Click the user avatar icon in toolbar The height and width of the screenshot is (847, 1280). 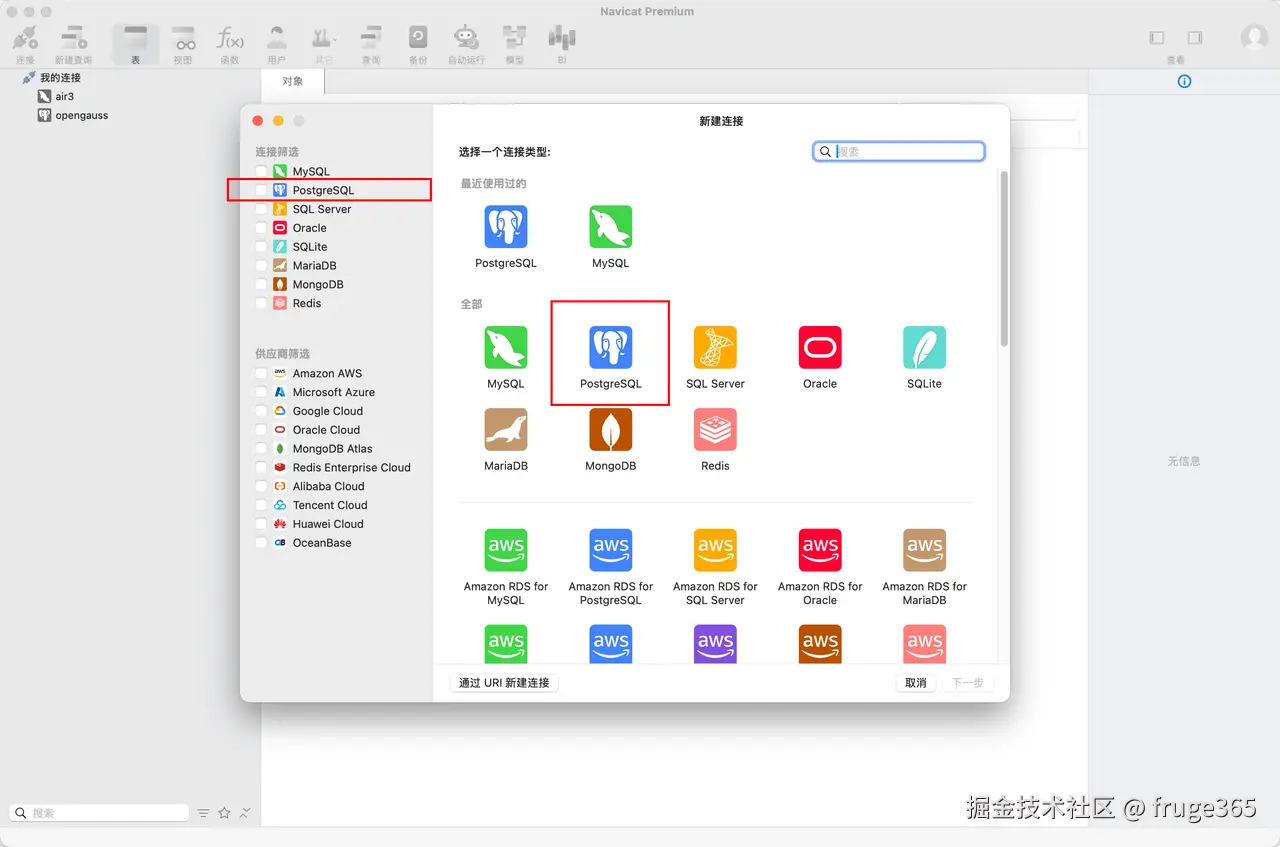1254,38
